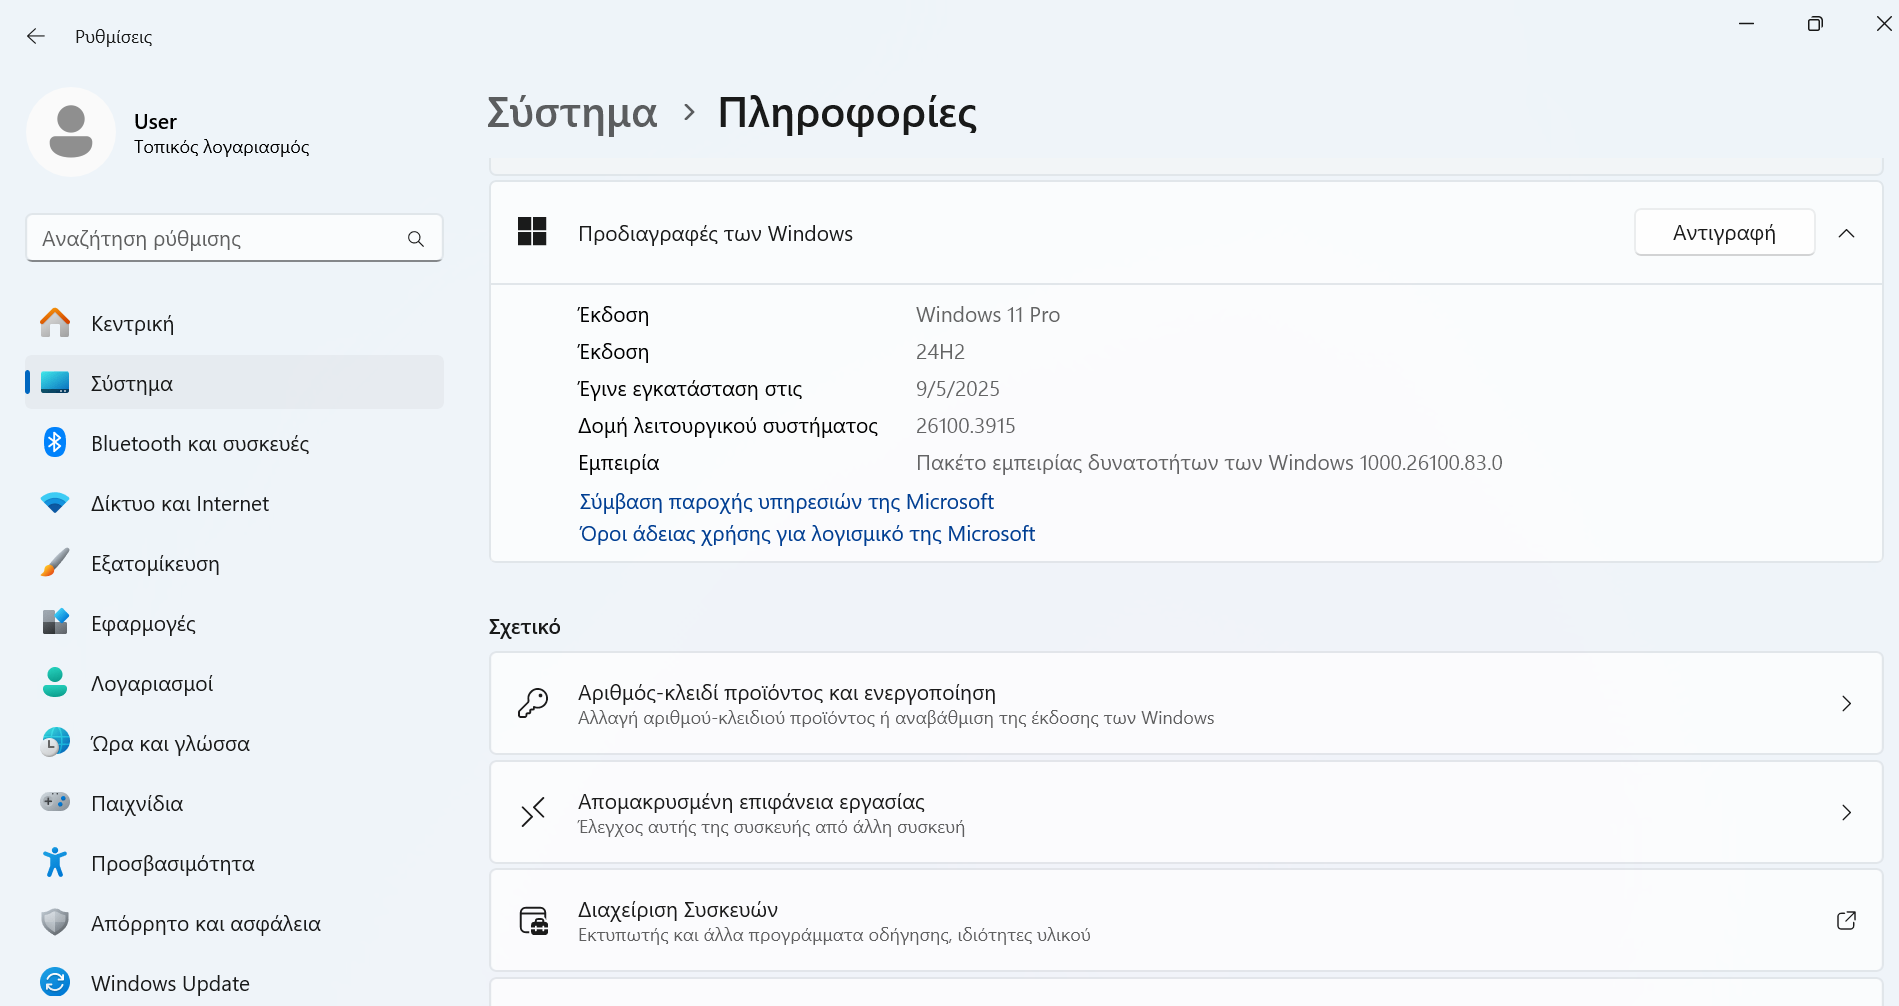Minimize the Ρυθμίσεις window
The height and width of the screenshot is (1006, 1899).
coord(1746,24)
